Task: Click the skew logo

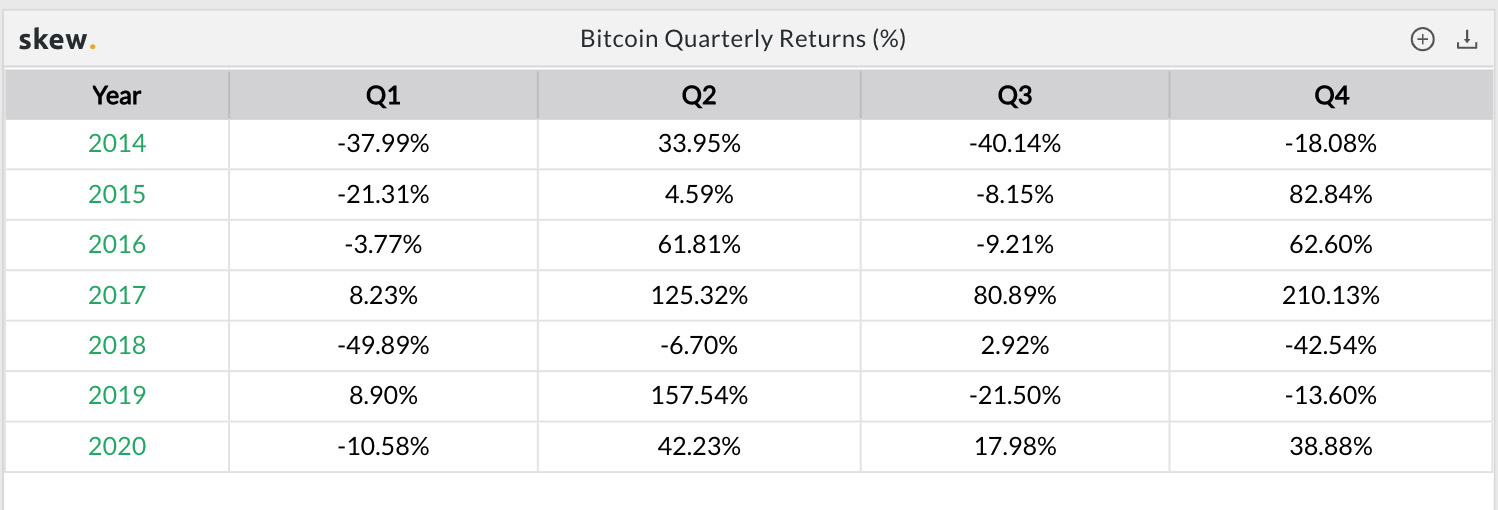Action: tap(57, 40)
